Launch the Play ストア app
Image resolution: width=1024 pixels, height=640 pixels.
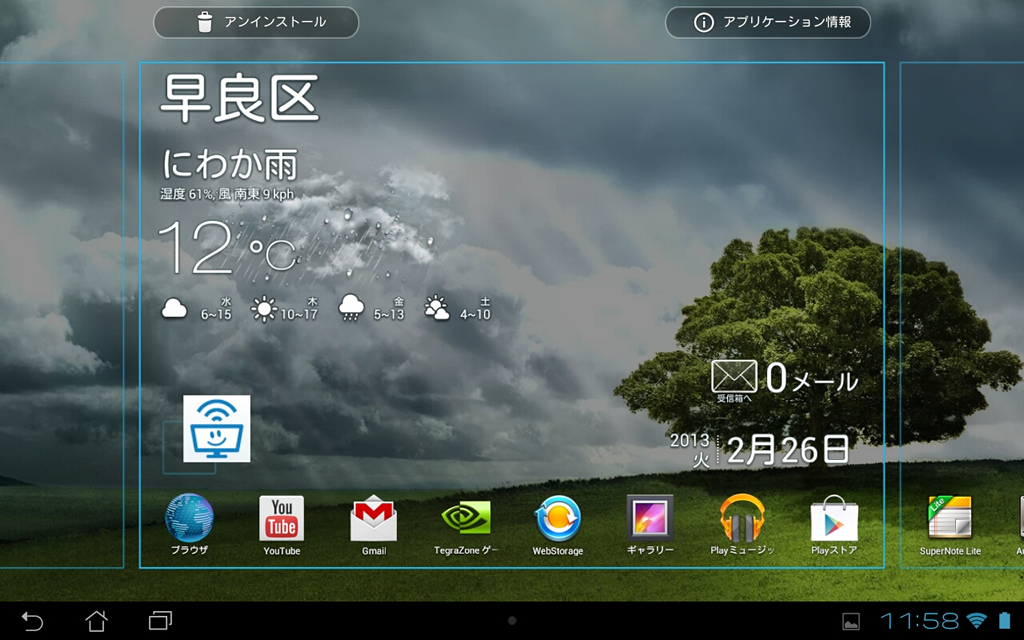[x=833, y=520]
